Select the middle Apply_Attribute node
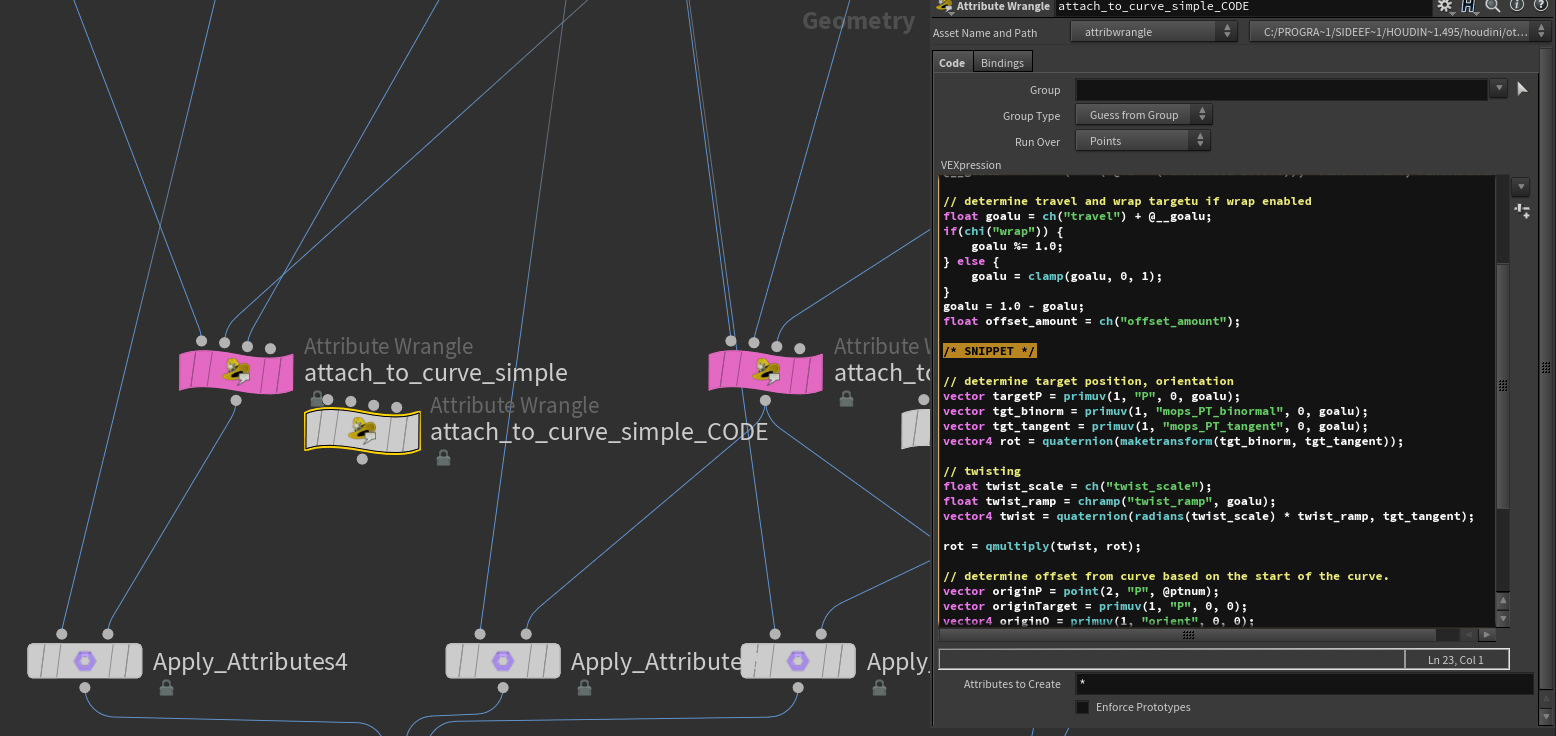The width and height of the screenshot is (1556, 736). click(503, 661)
